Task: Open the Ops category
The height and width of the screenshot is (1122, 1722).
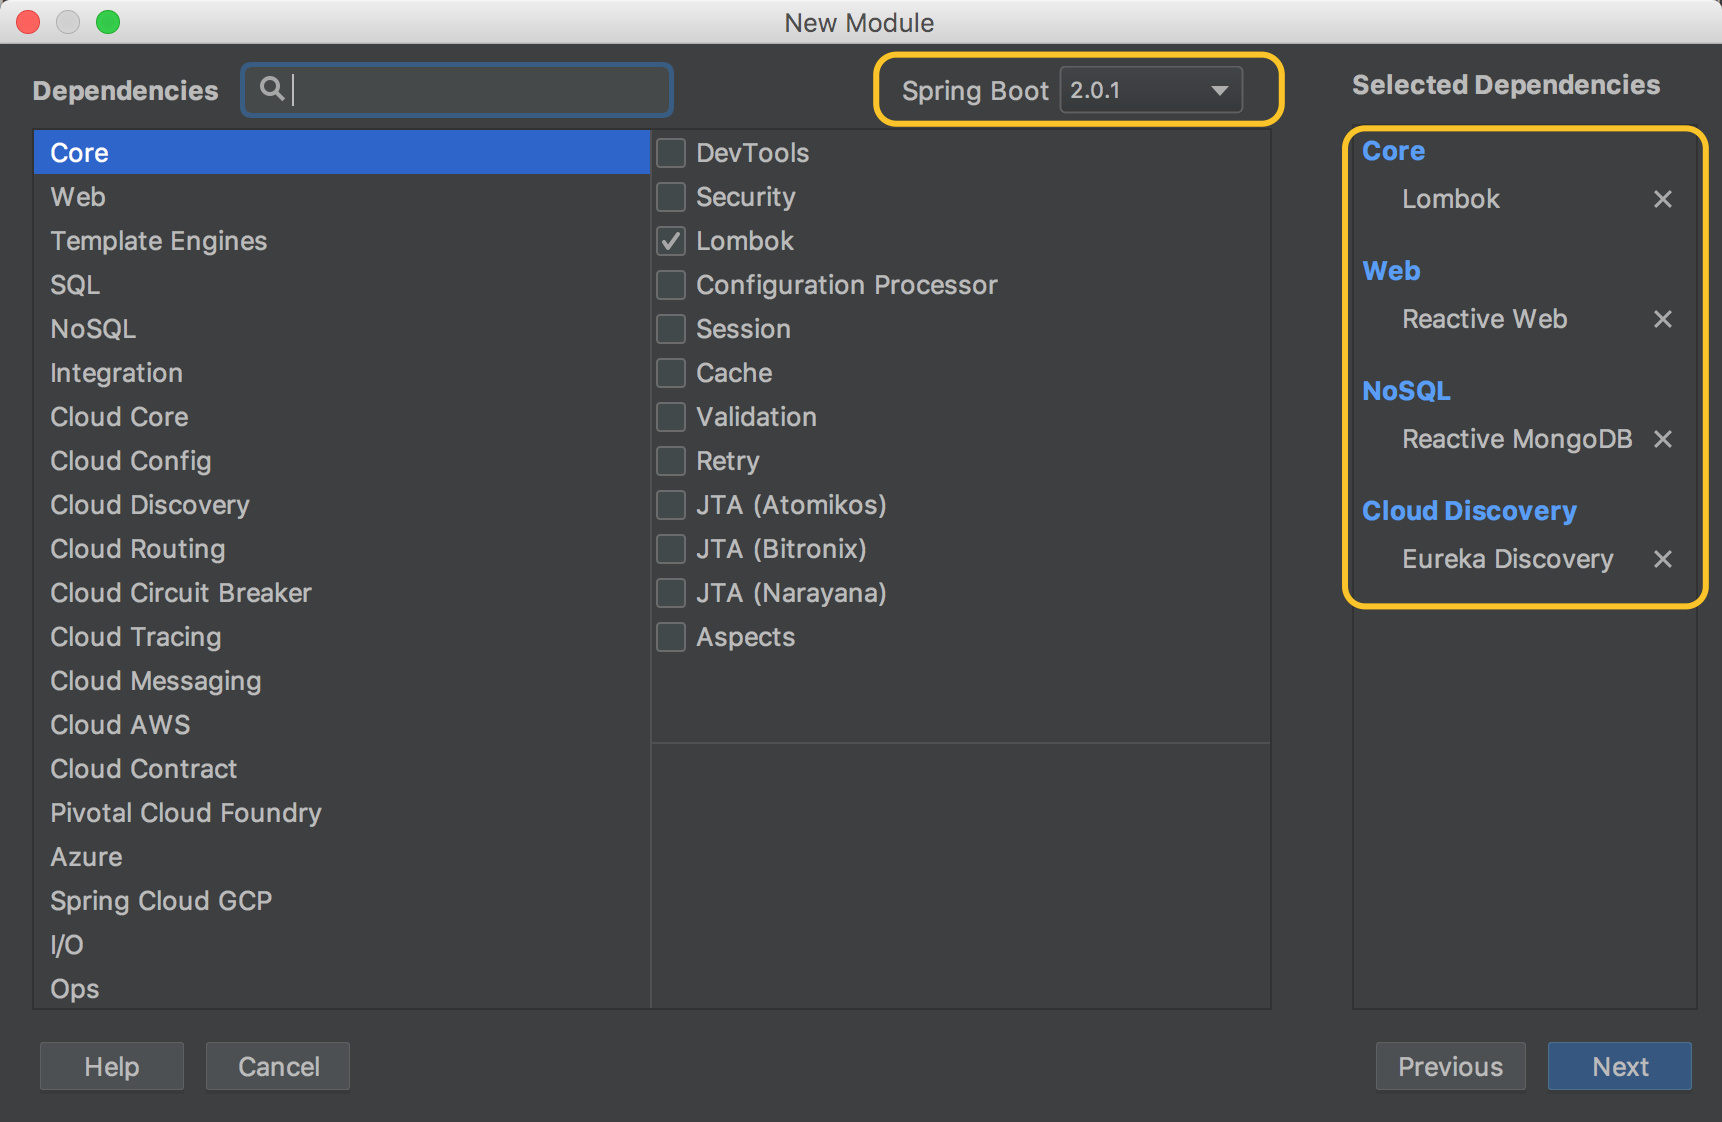Action: point(342,988)
